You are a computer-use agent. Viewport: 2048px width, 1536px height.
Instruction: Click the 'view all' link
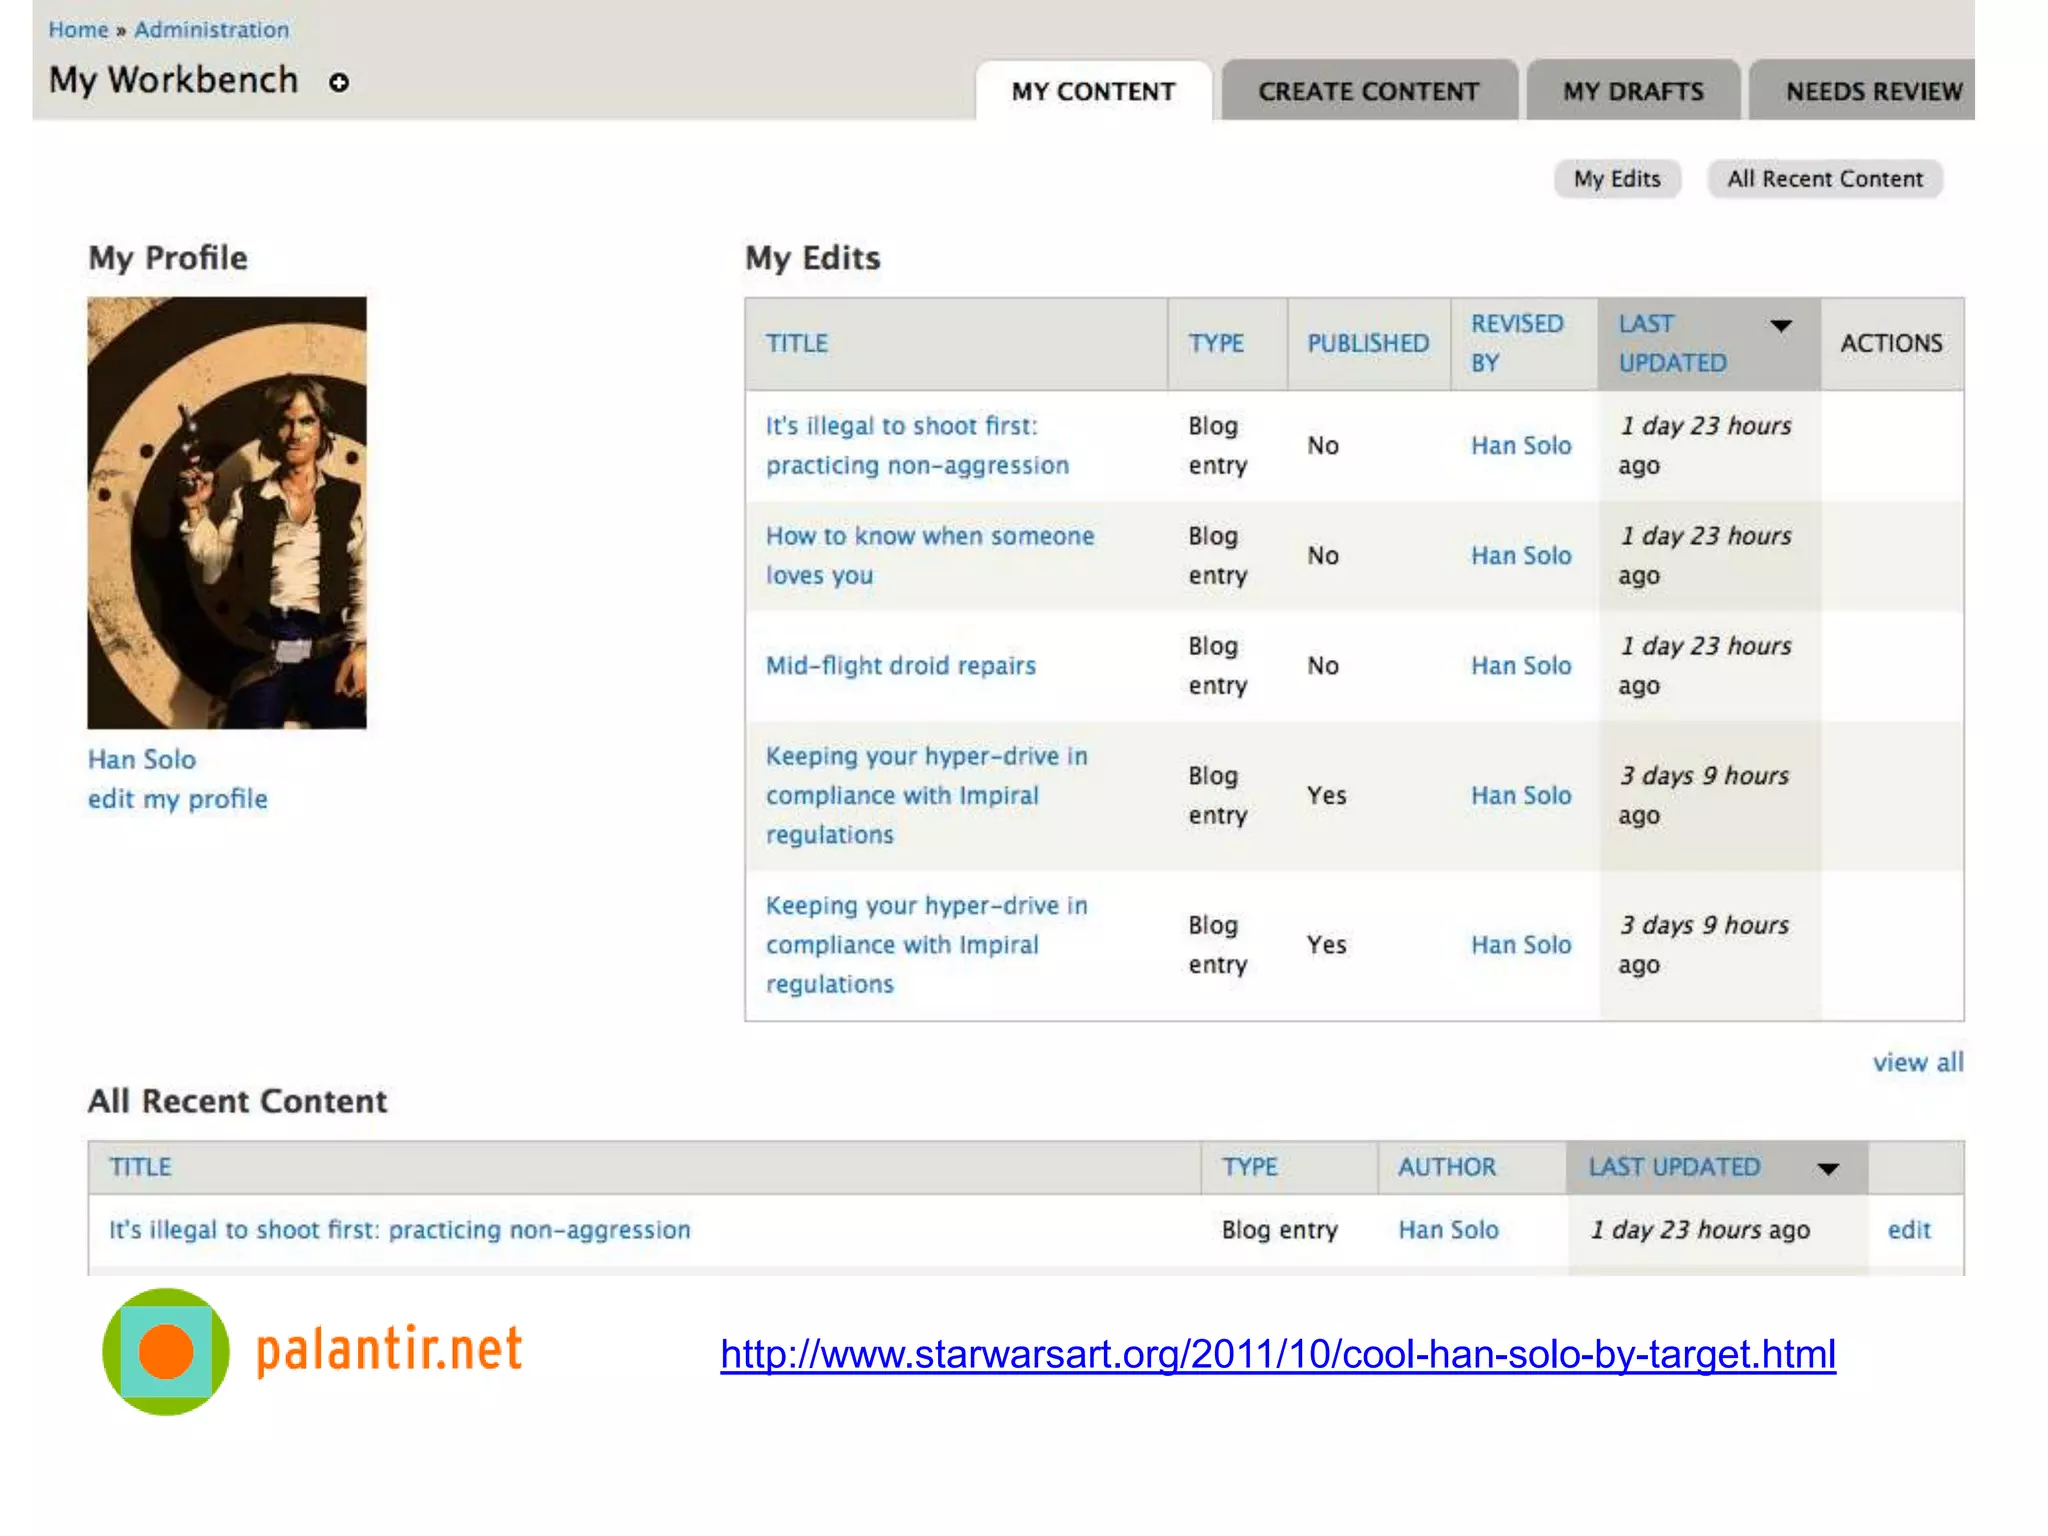1917,1062
